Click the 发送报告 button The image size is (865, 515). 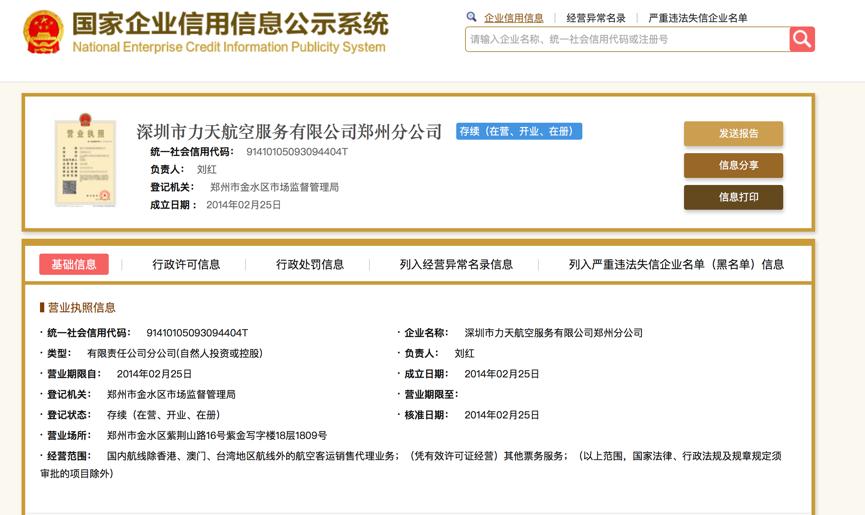click(733, 133)
